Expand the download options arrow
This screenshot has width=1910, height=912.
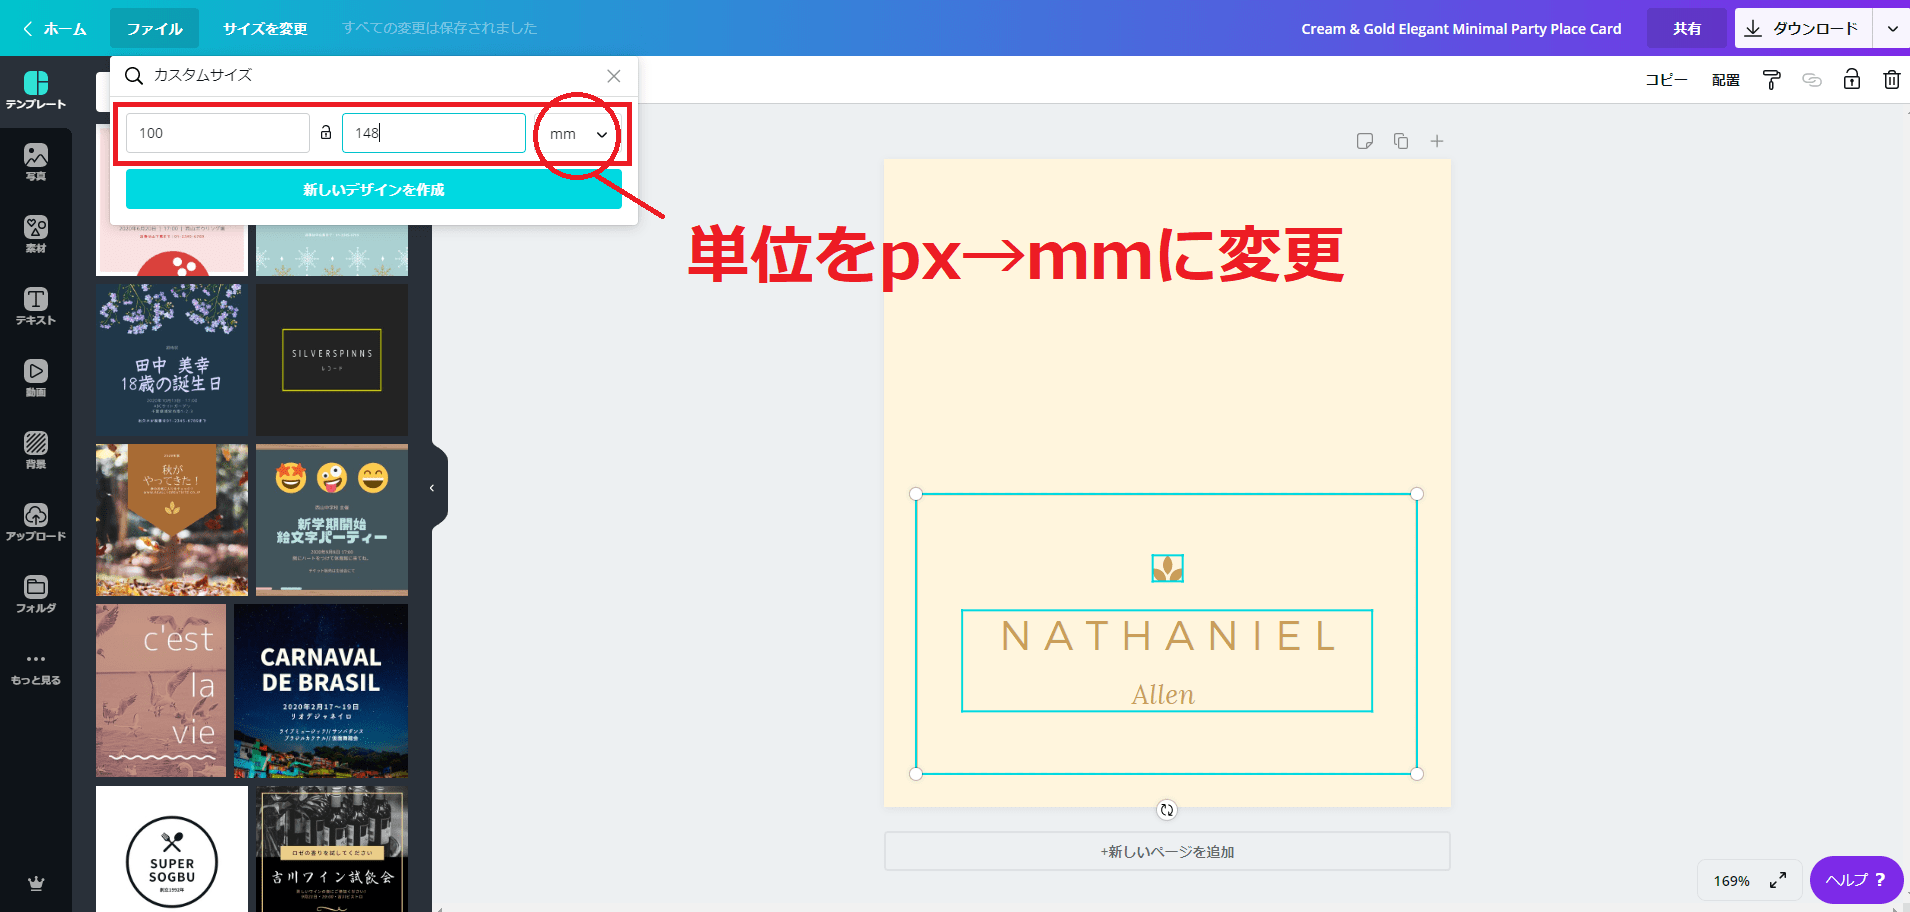[1892, 29]
